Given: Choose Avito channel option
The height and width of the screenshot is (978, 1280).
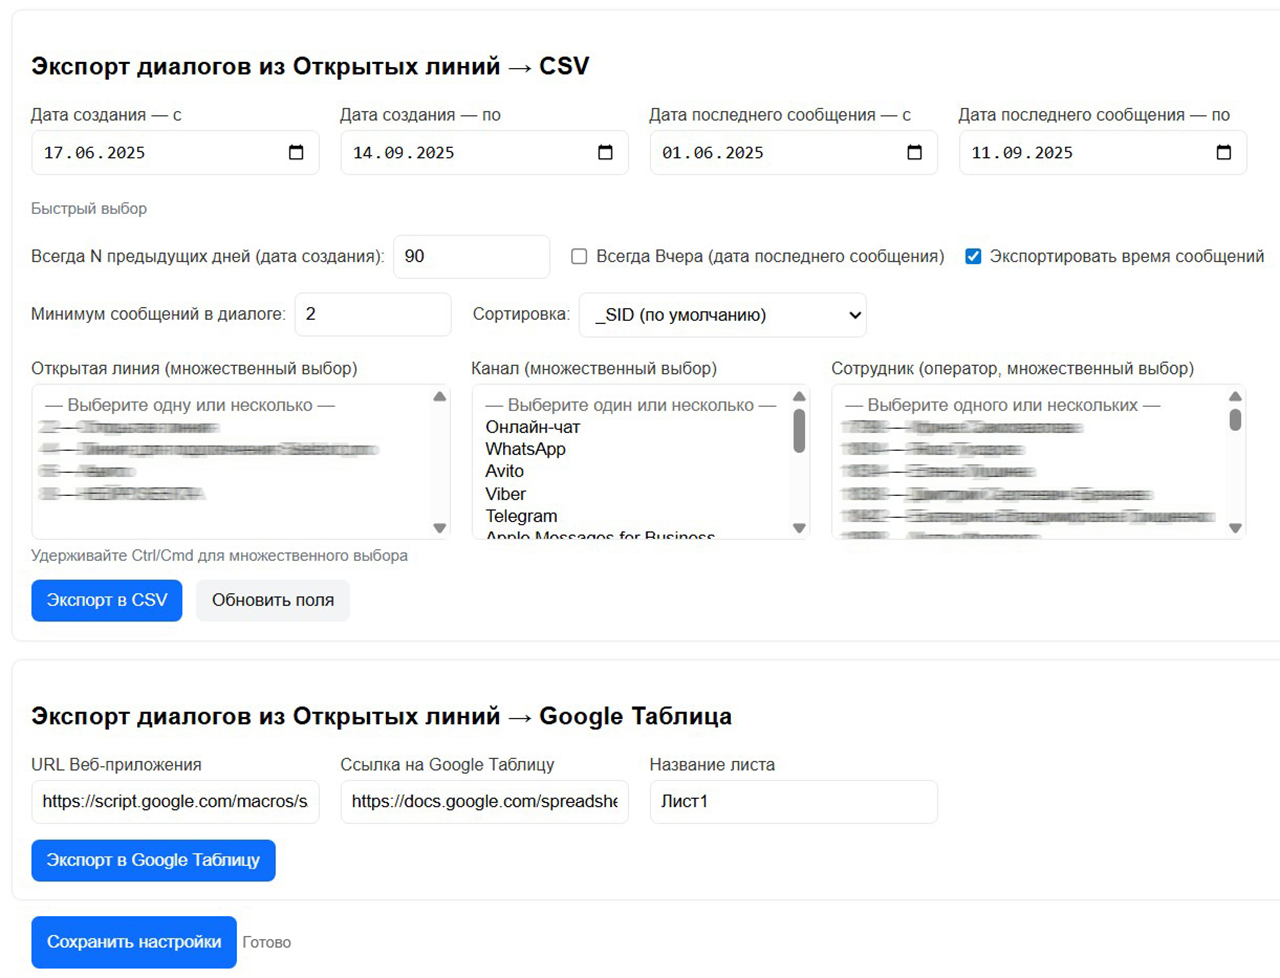Looking at the screenshot, I should (505, 471).
